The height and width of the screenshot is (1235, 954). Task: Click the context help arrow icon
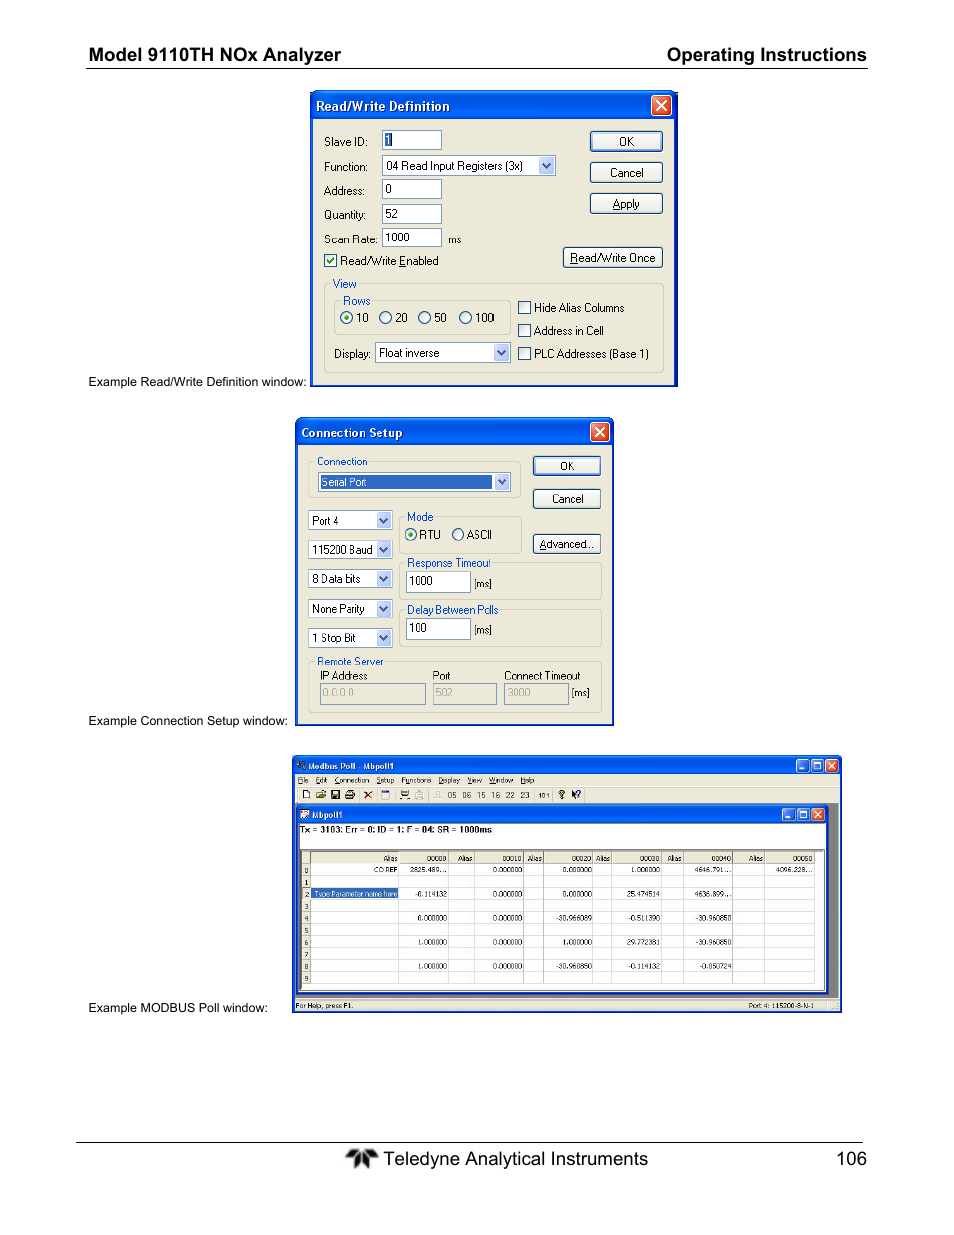[577, 795]
